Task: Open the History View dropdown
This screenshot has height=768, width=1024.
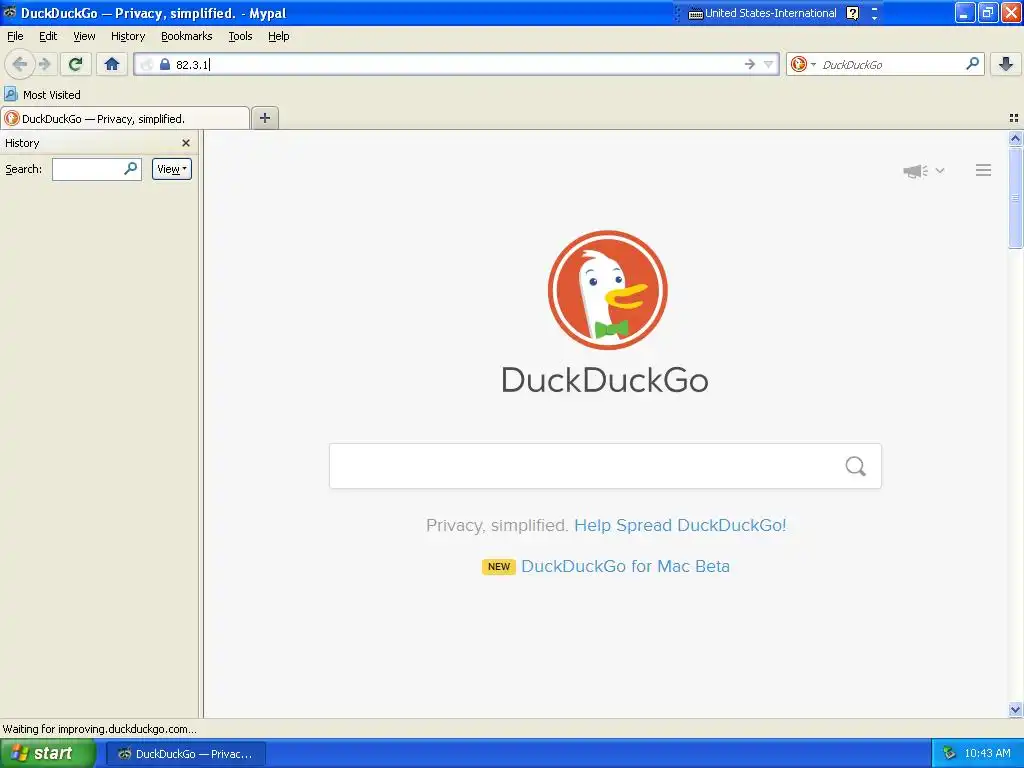Action: pyautogui.click(x=172, y=169)
